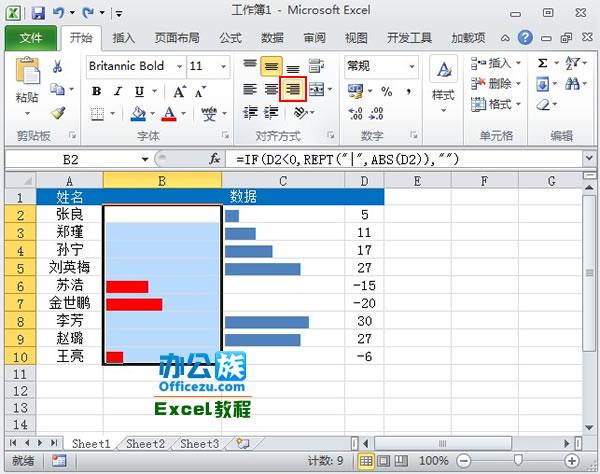Click the Clear eraser icon
The width and height of the screenshot is (600, 474).
tap(543, 104)
